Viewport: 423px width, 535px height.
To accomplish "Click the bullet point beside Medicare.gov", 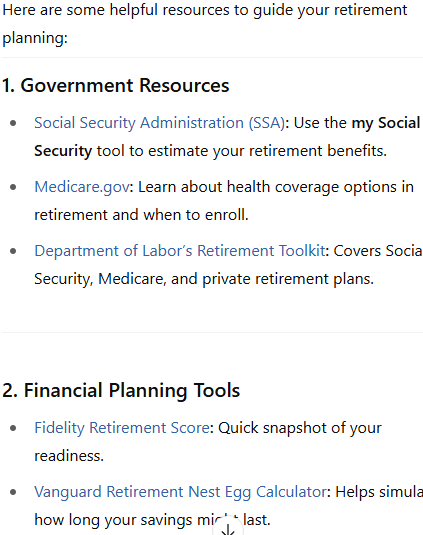I will coord(13,187).
